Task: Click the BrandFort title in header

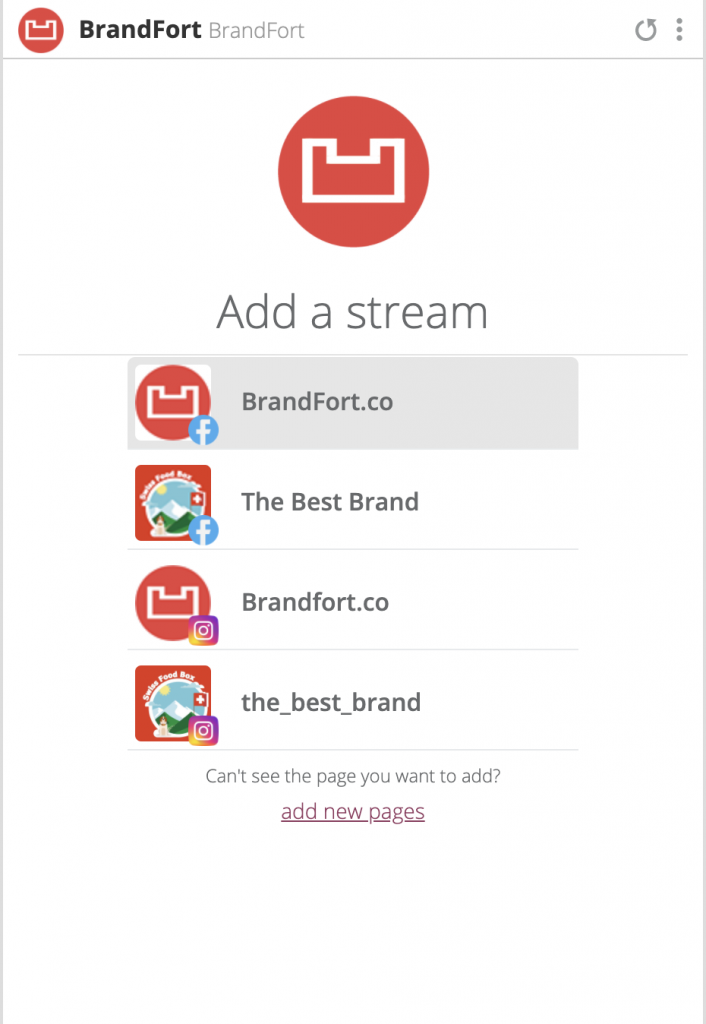Action: (x=140, y=30)
